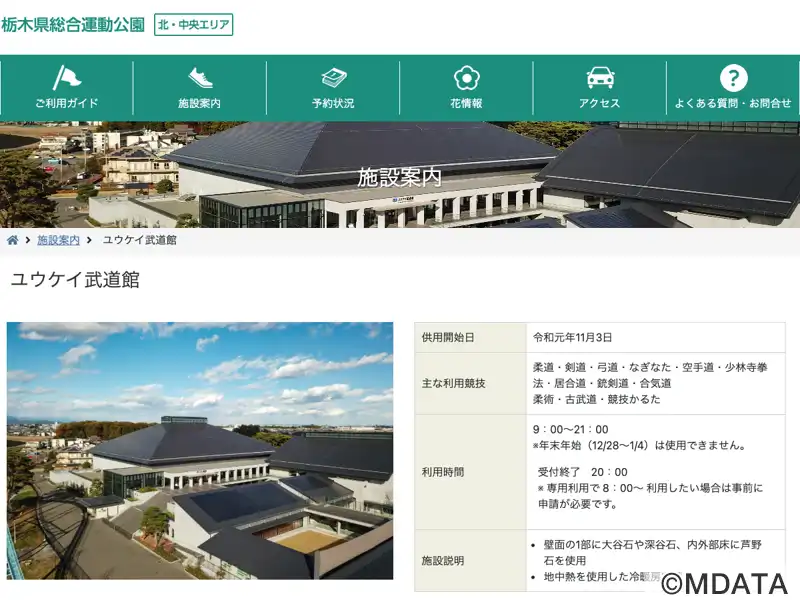Image resolution: width=800 pixels, height=600 pixels.
Task: Click the 受付終了 20:00 text
Action: 582,472
